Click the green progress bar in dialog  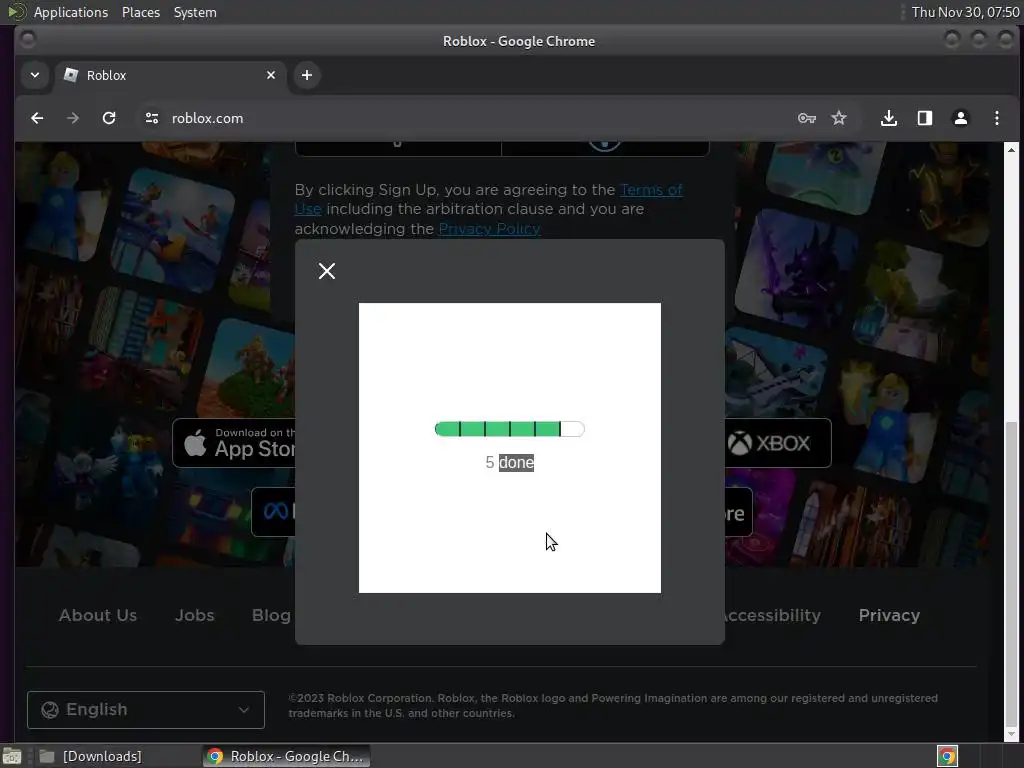click(x=509, y=429)
